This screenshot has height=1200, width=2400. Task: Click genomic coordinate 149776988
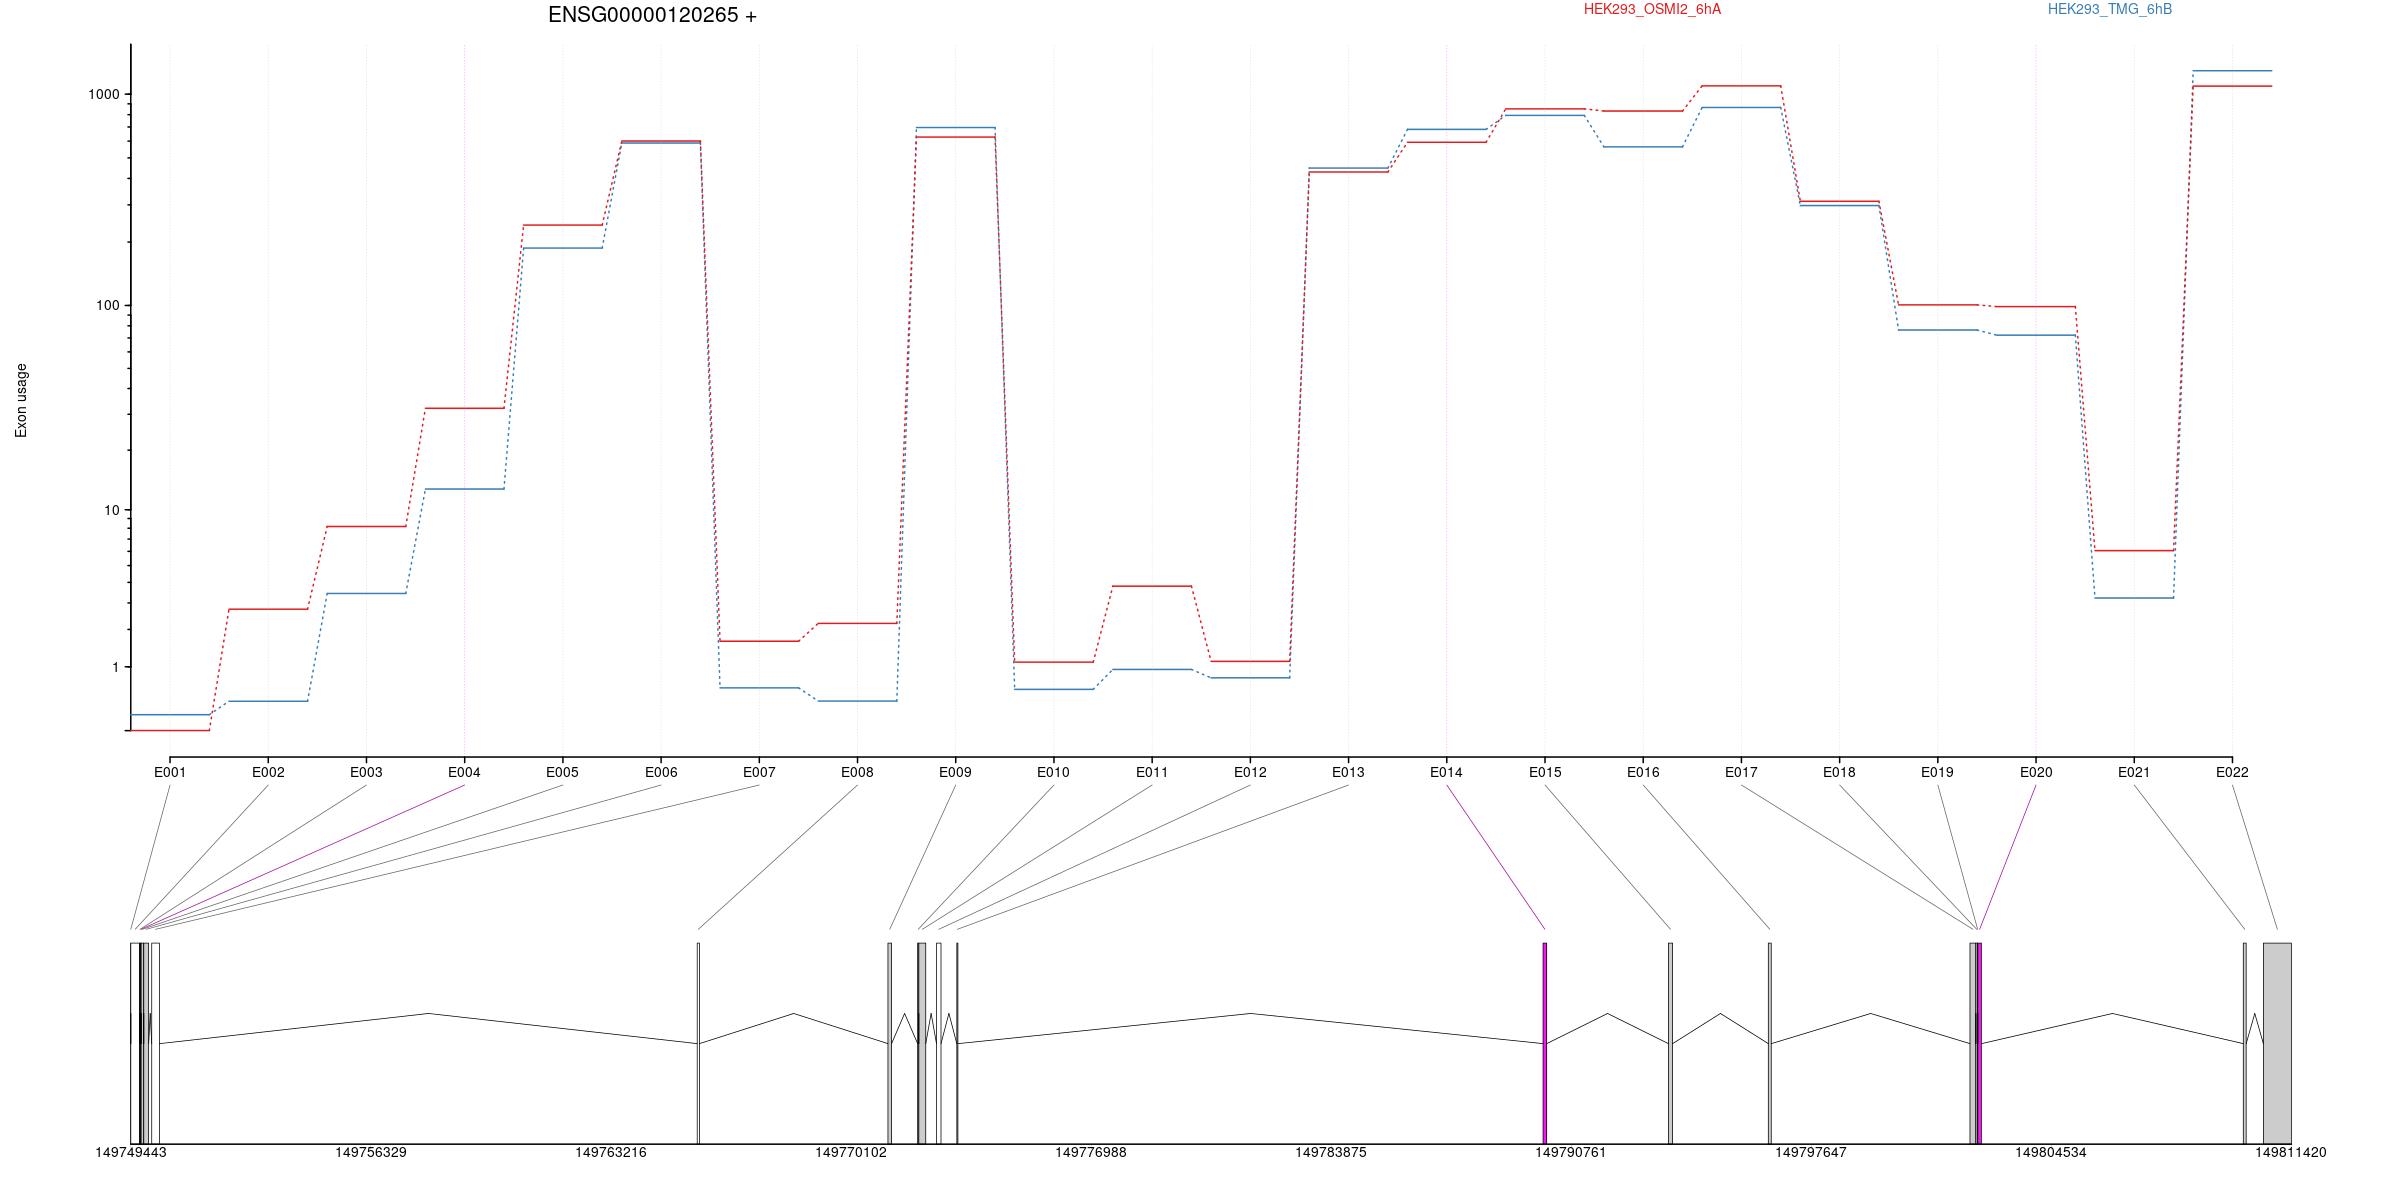(x=1091, y=1153)
